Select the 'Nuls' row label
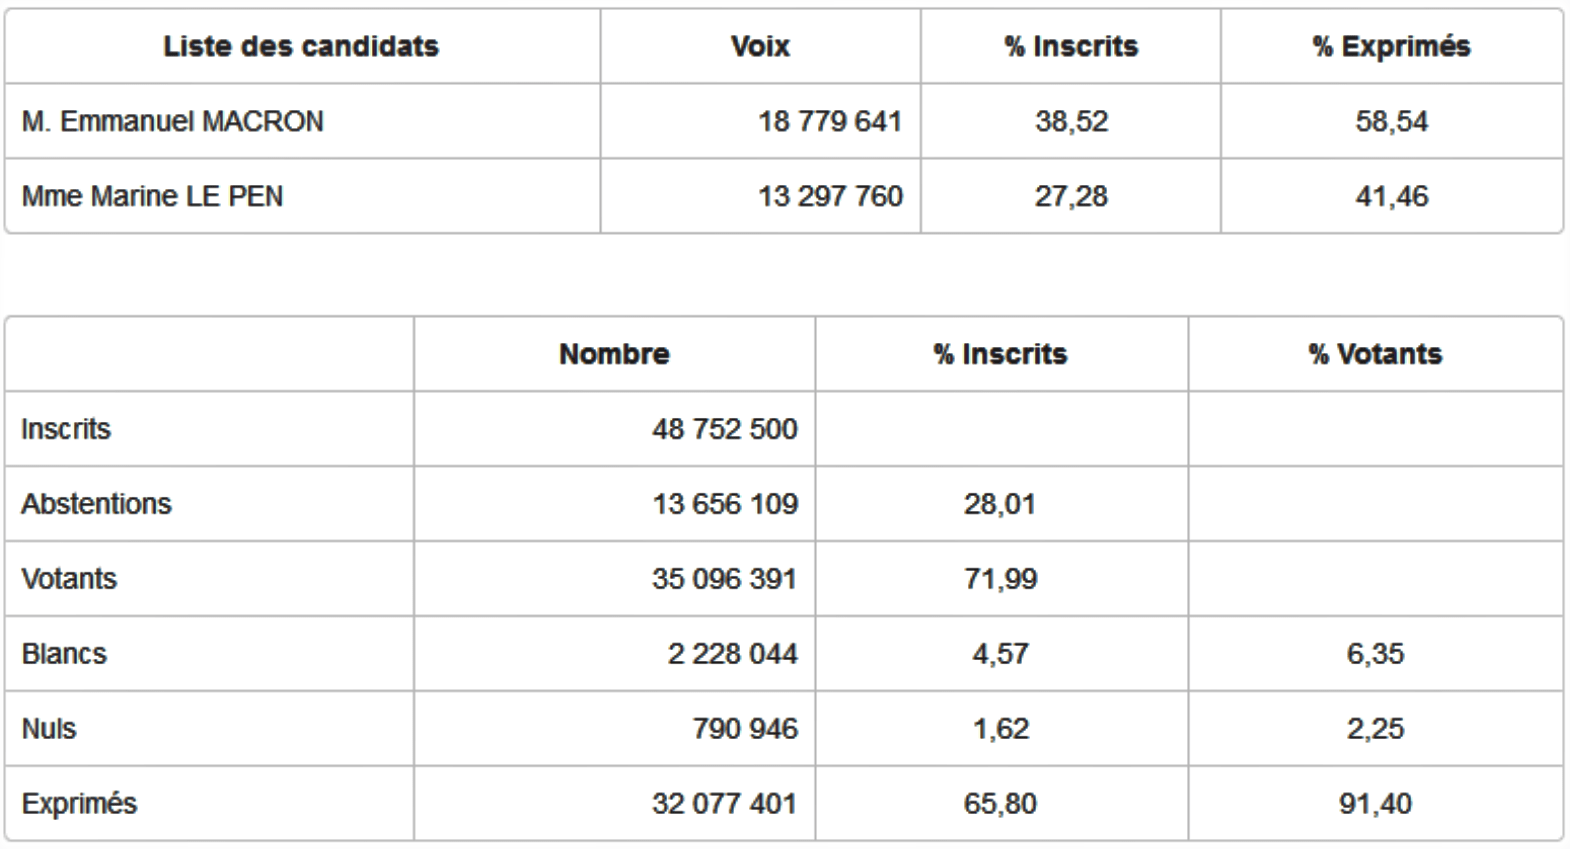 tap(49, 729)
